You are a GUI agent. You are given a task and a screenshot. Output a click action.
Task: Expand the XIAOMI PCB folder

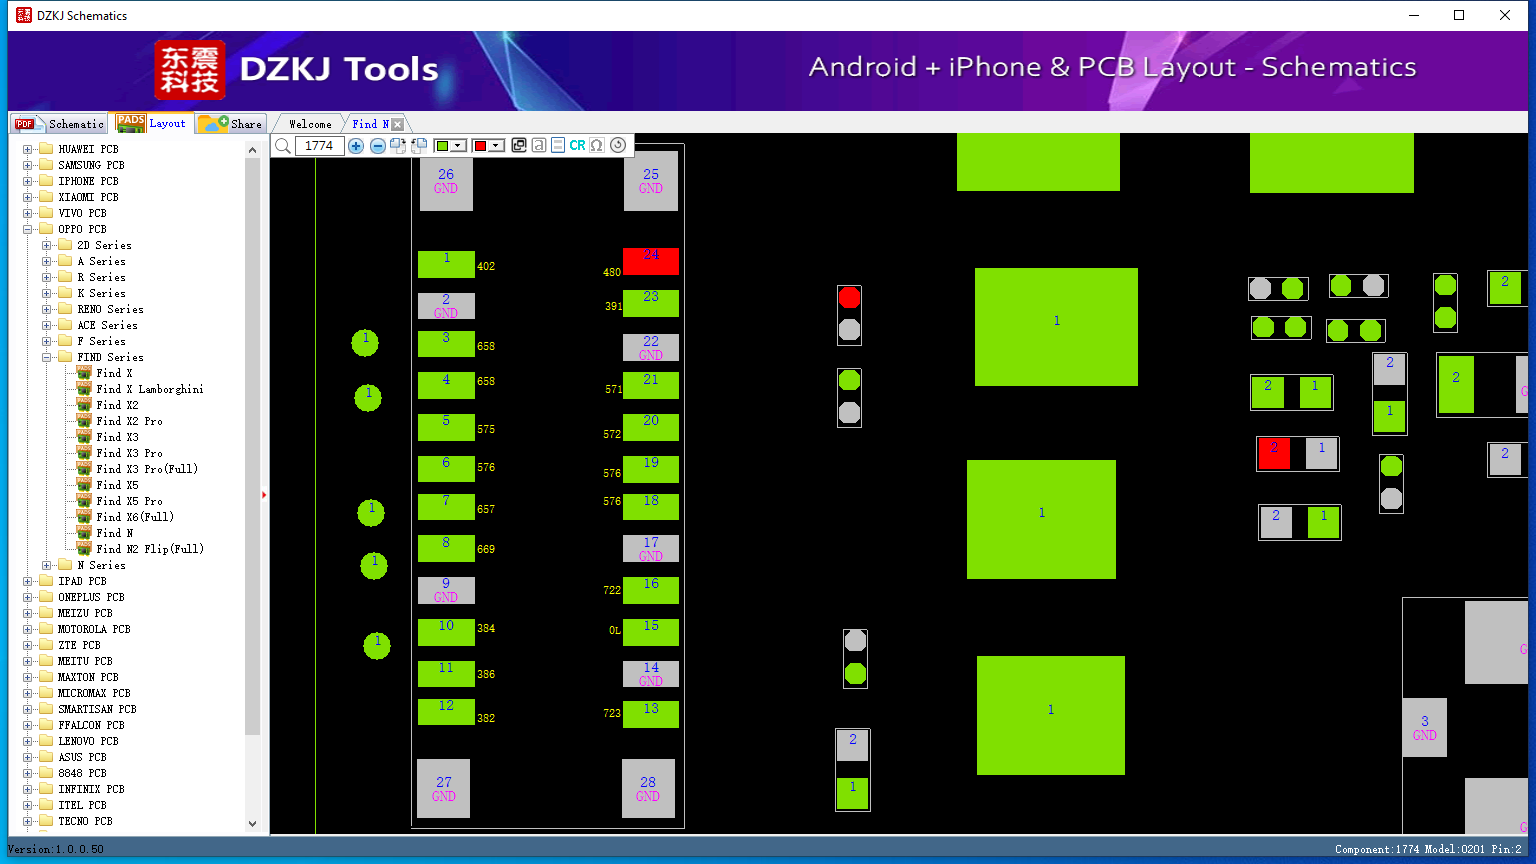click(28, 197)
